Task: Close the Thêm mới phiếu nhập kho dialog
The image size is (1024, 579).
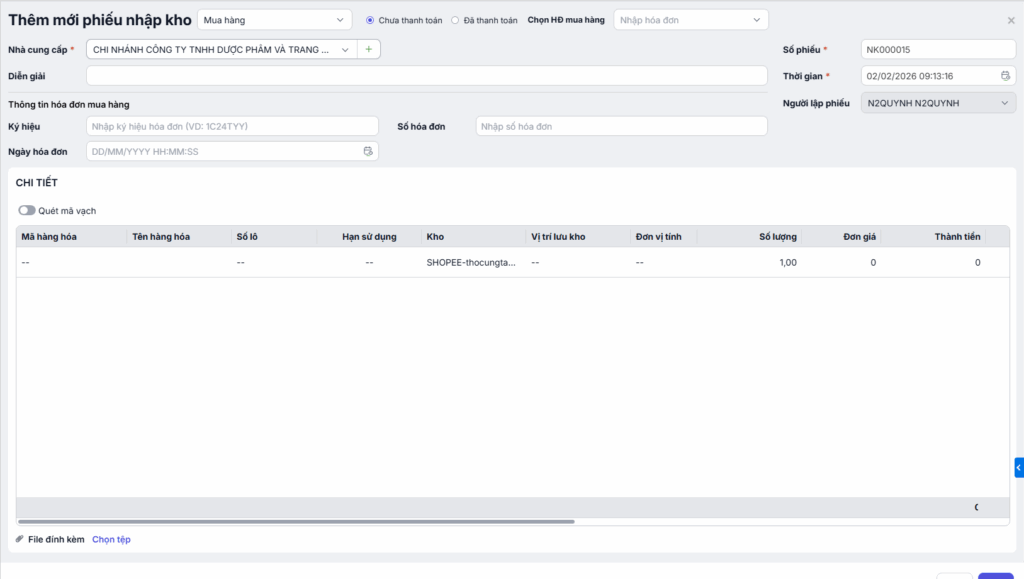Action: [x=1010, y=20]
